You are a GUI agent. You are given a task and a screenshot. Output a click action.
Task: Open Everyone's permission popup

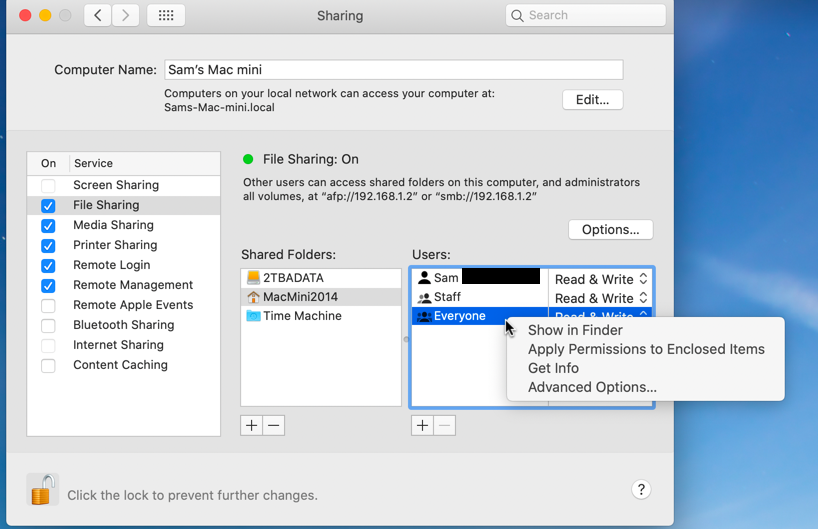tap(600, 313)
